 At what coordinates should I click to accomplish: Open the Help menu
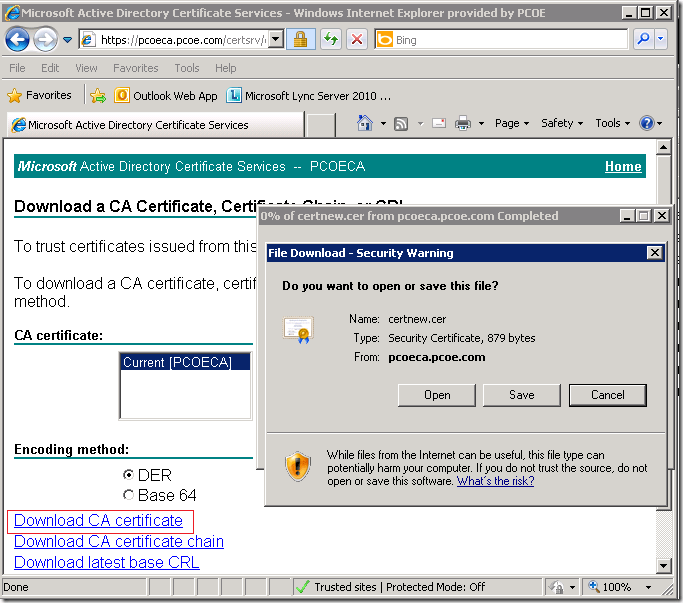(x=226, y=68)
